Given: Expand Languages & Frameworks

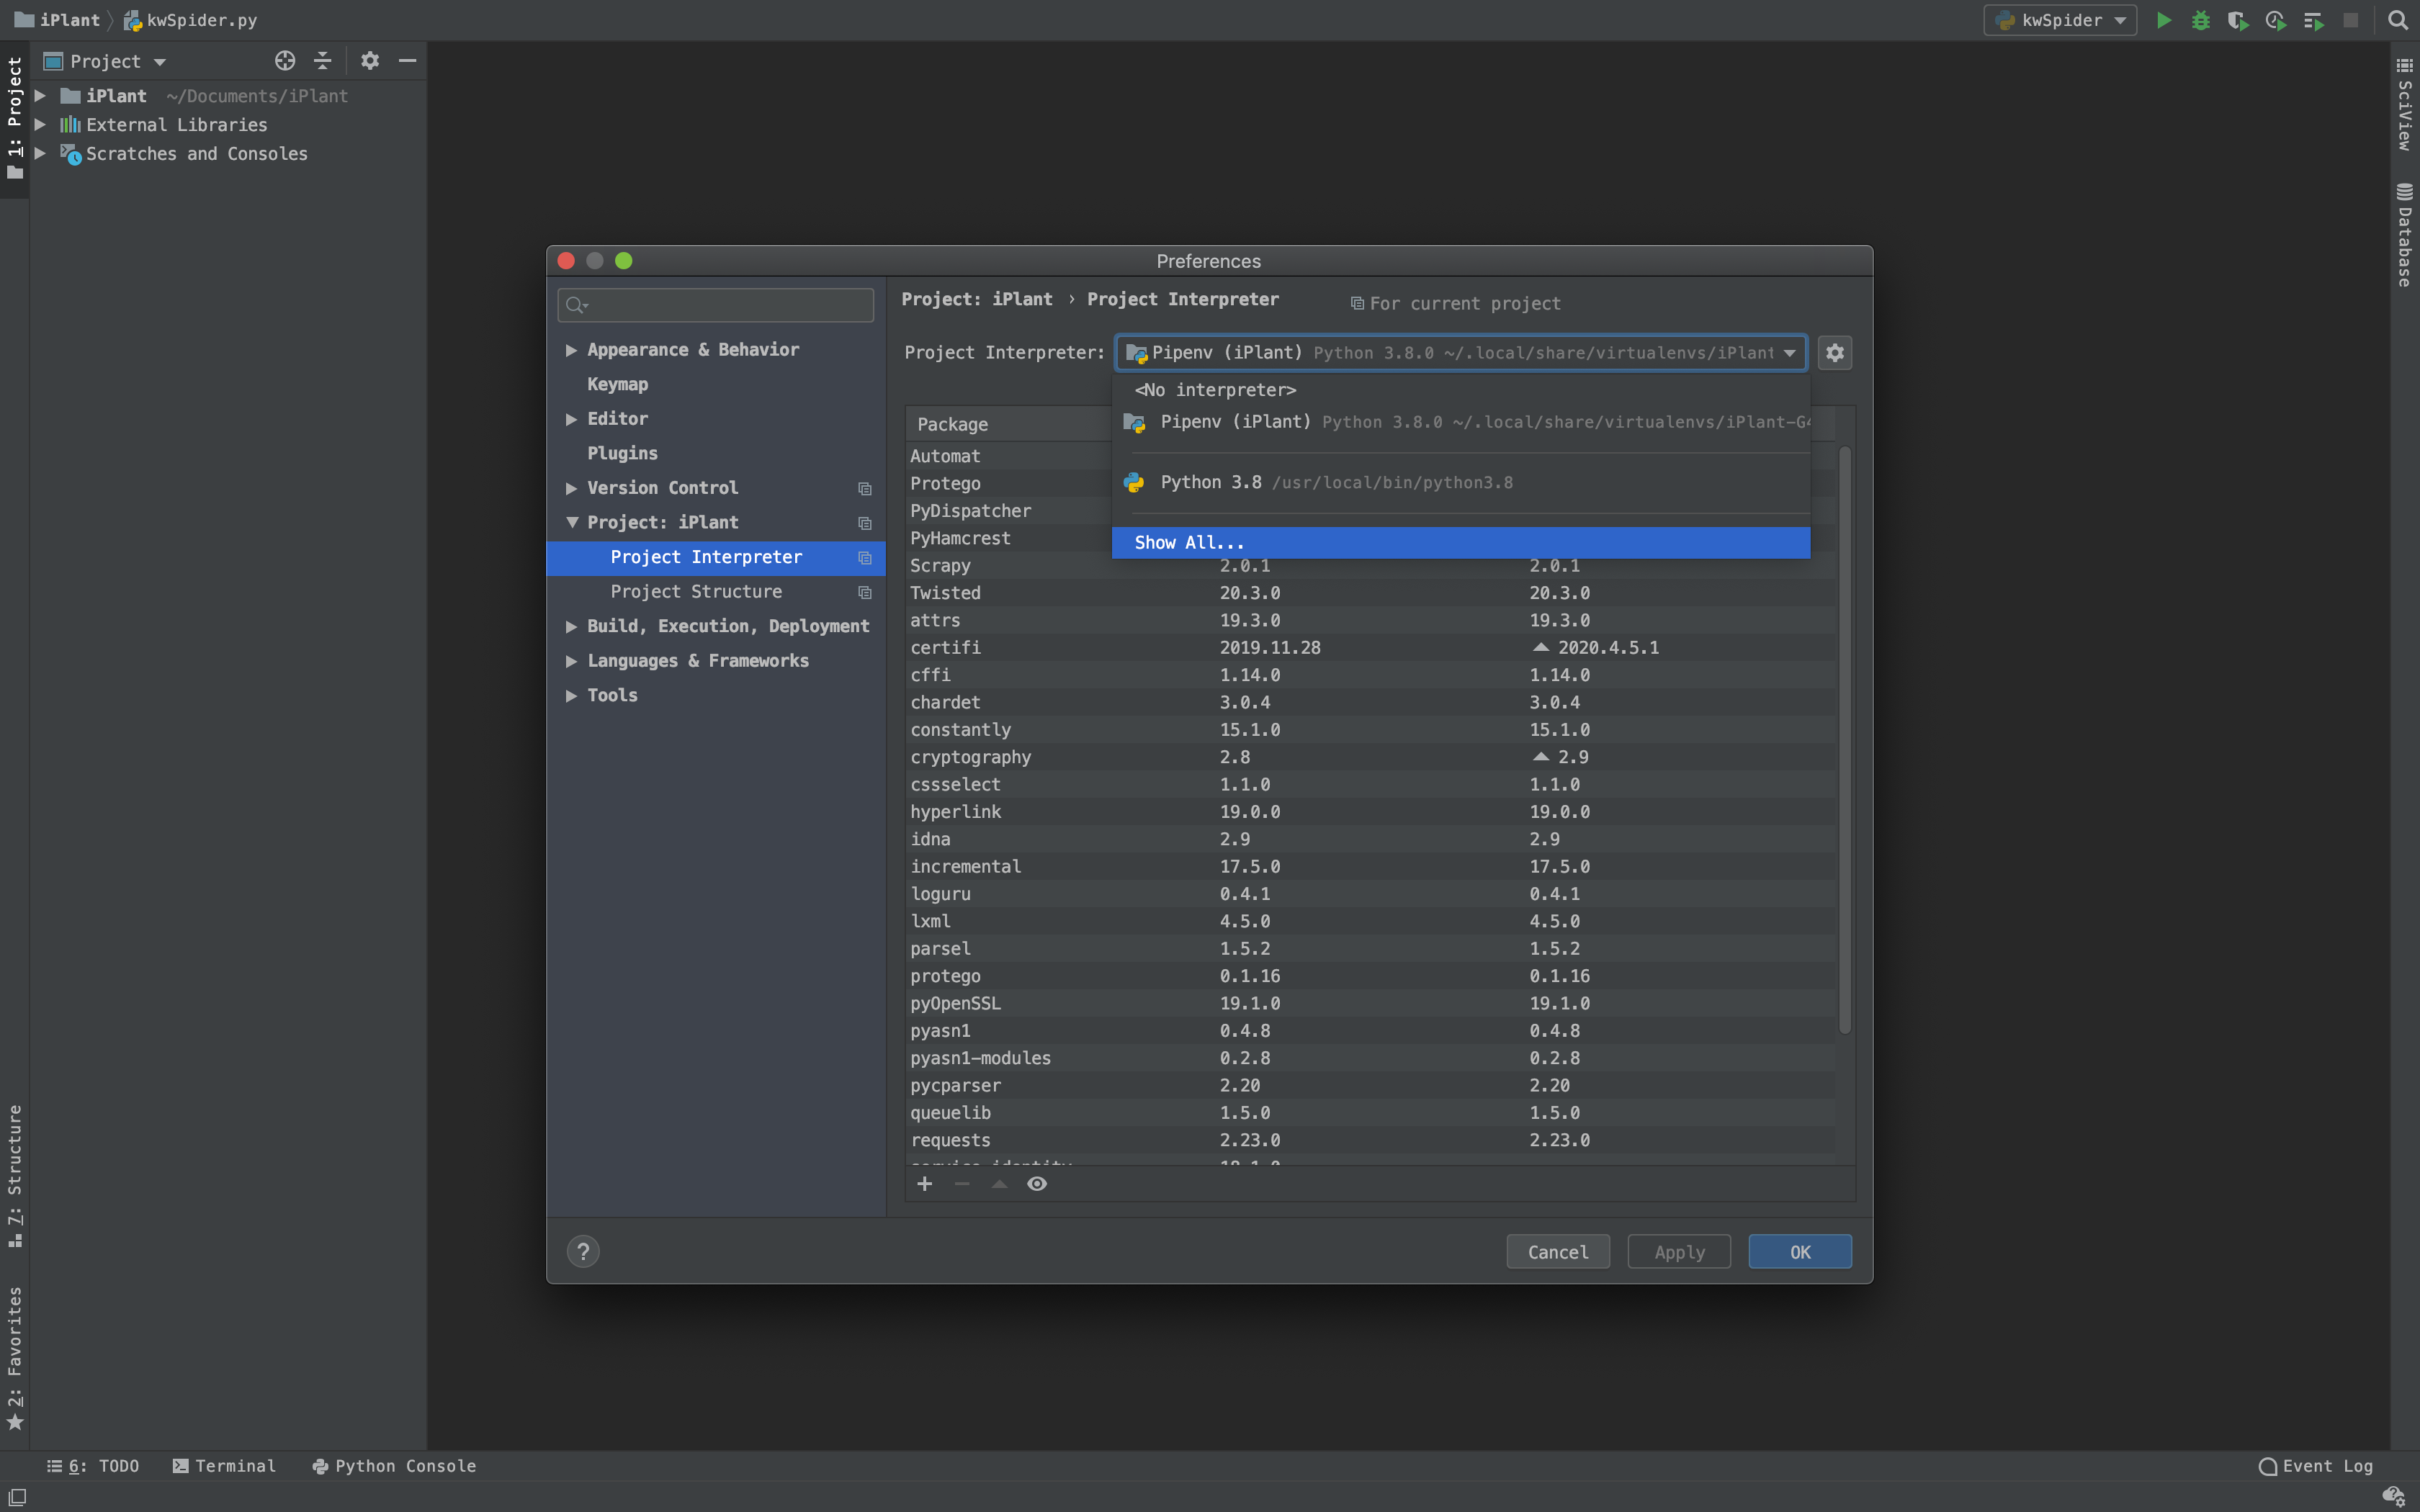Looking at the screenshot, I should (571, 661).
